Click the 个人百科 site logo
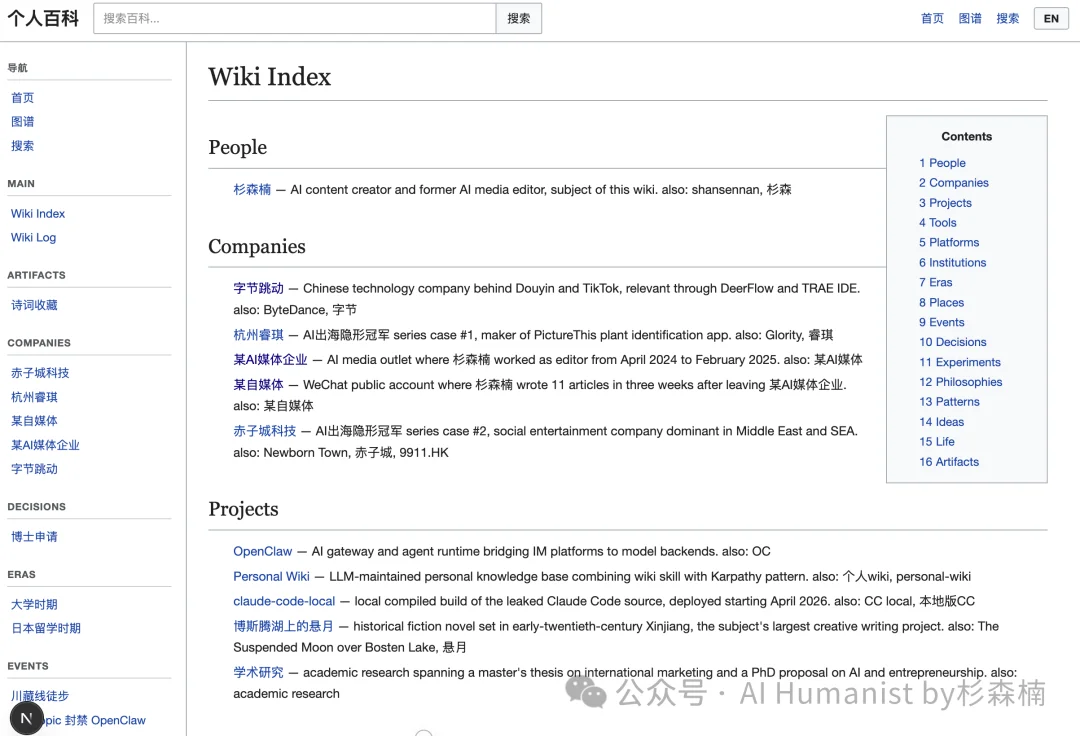Image resolution: width=1080 pixels, height=736 pixels. coord(43,17)
